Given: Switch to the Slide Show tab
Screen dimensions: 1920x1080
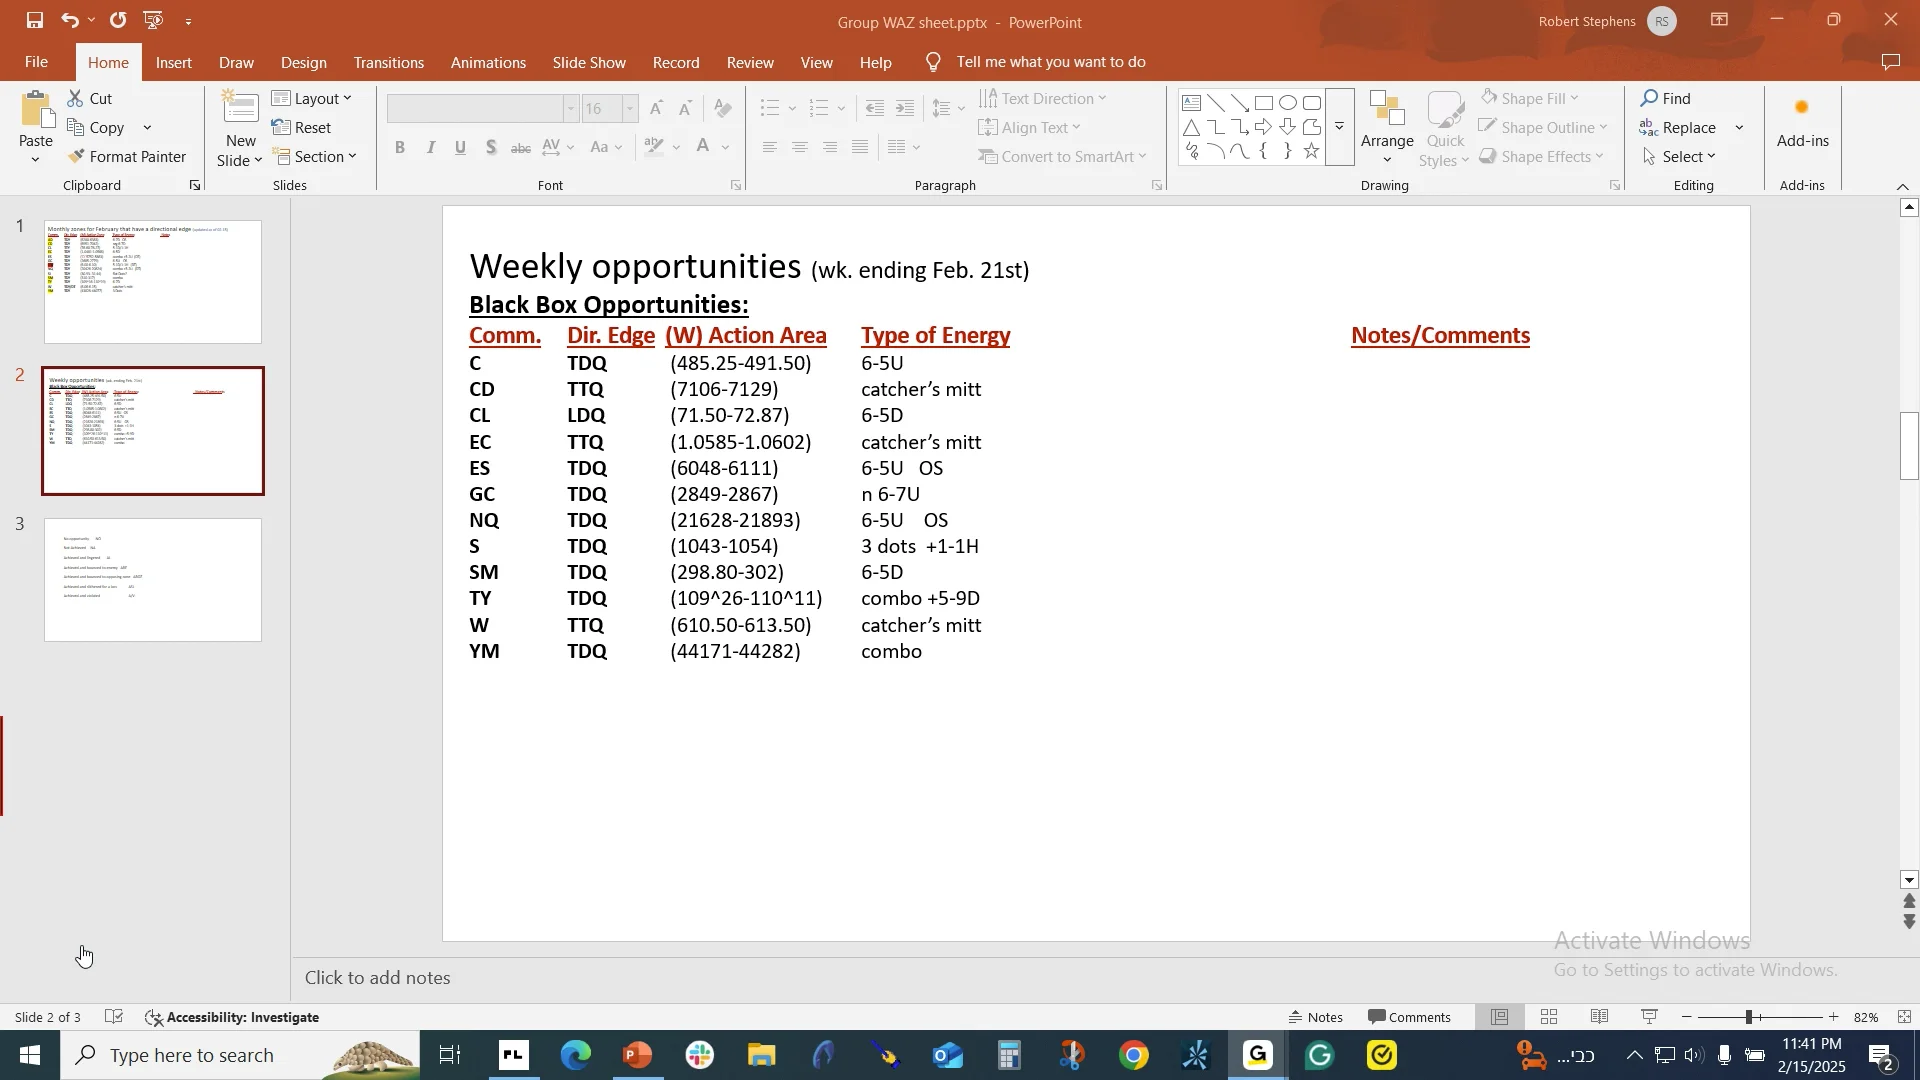Looking at the screenshot, I should click(x=589, y=62).
